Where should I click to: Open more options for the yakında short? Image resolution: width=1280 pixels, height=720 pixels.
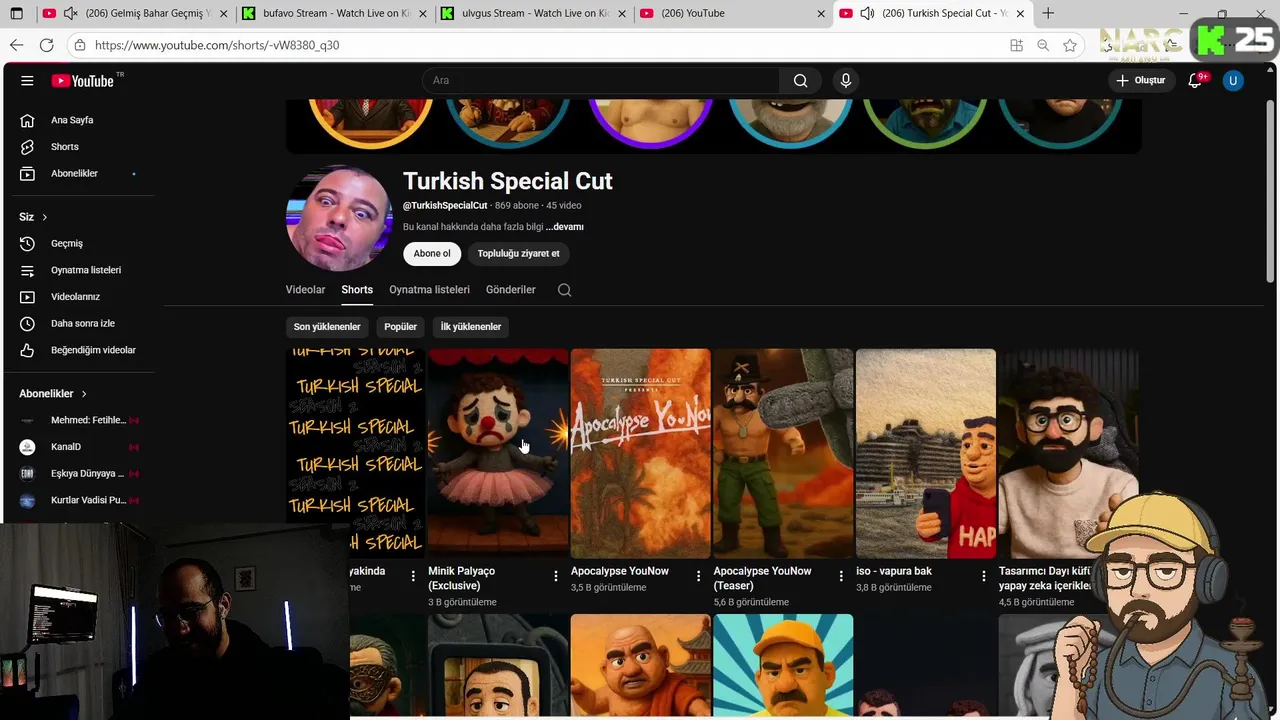[413, 576]
